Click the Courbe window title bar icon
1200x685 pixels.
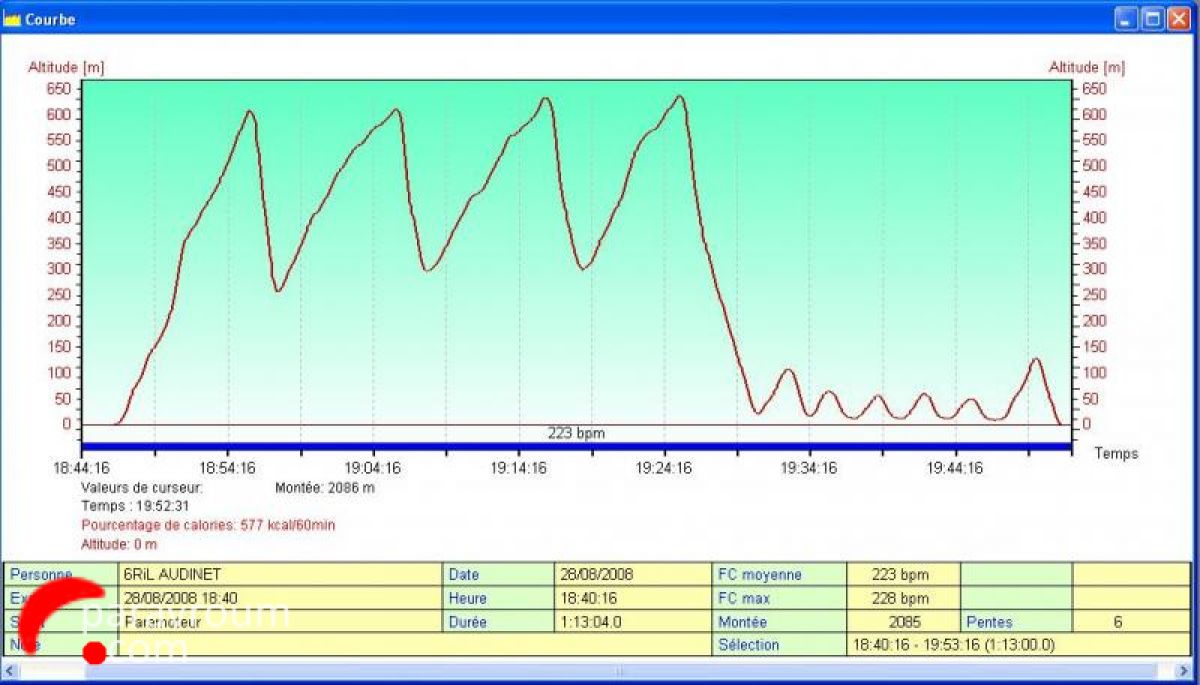pos(12,19)
